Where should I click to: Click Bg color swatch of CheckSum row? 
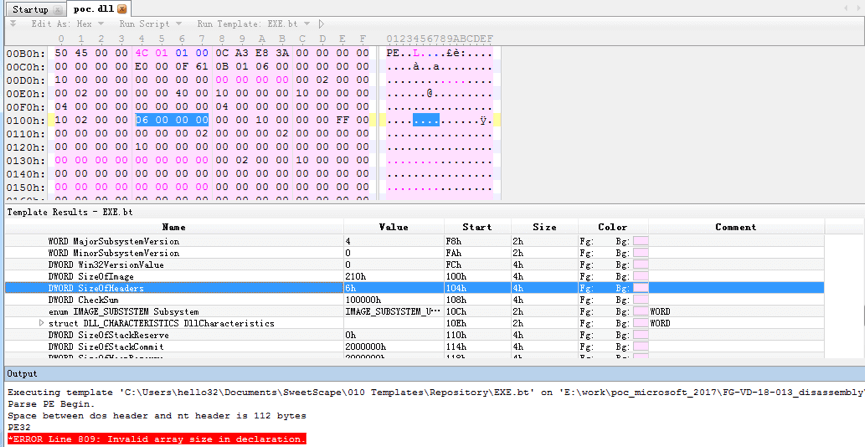pyautogui.click(x=640, y=300)
